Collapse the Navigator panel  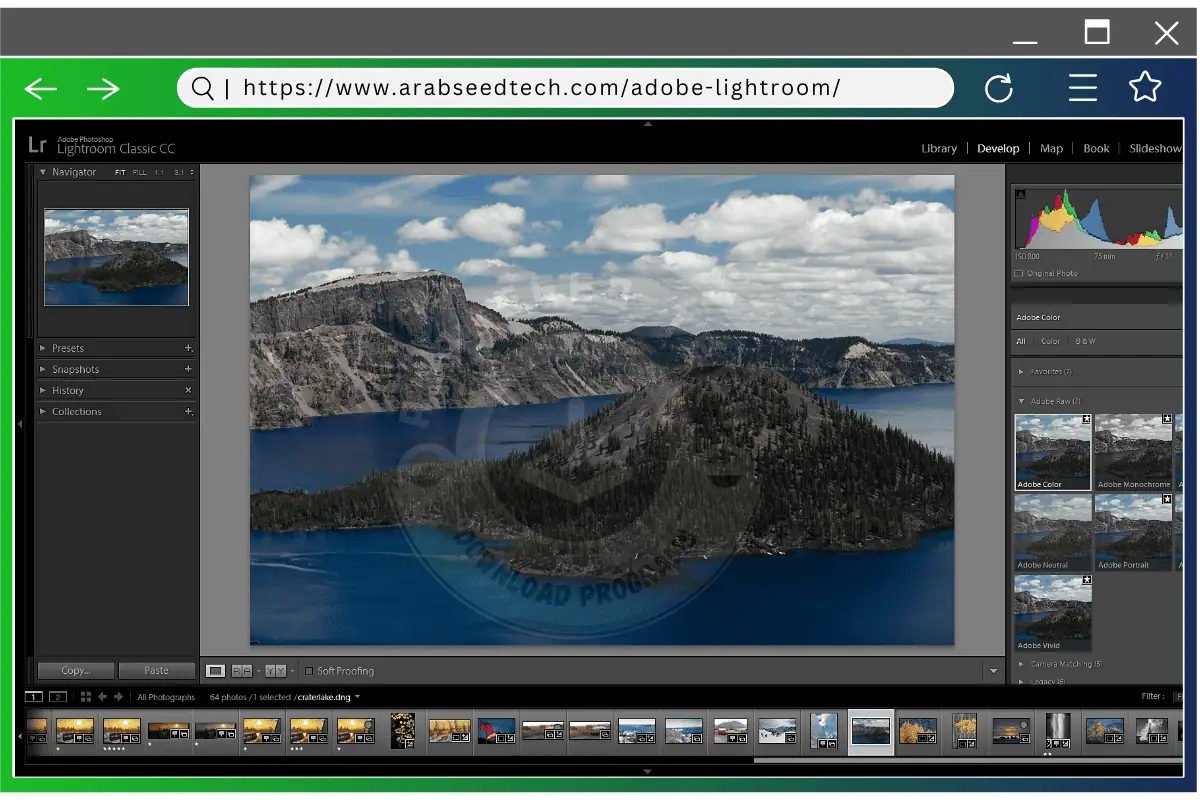click(41, 171)
